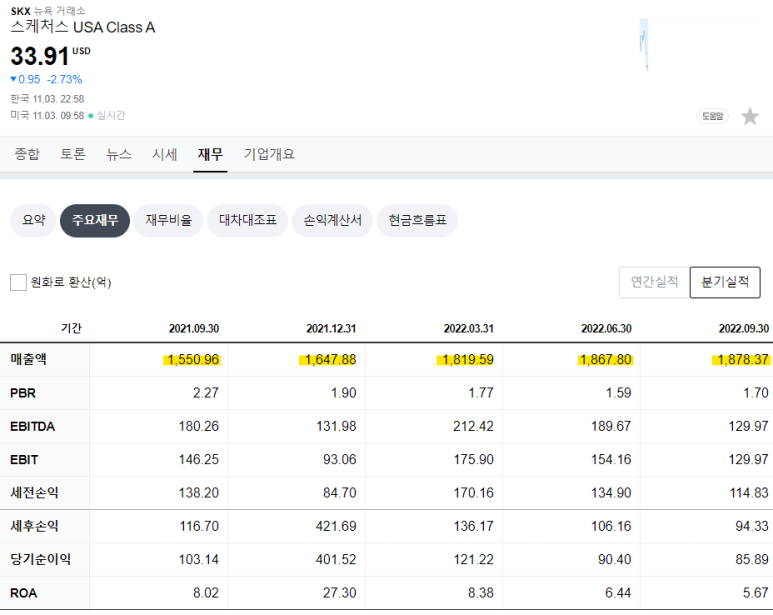Click the PBR row label
This screenshot has height=615, width=773.
23,393
